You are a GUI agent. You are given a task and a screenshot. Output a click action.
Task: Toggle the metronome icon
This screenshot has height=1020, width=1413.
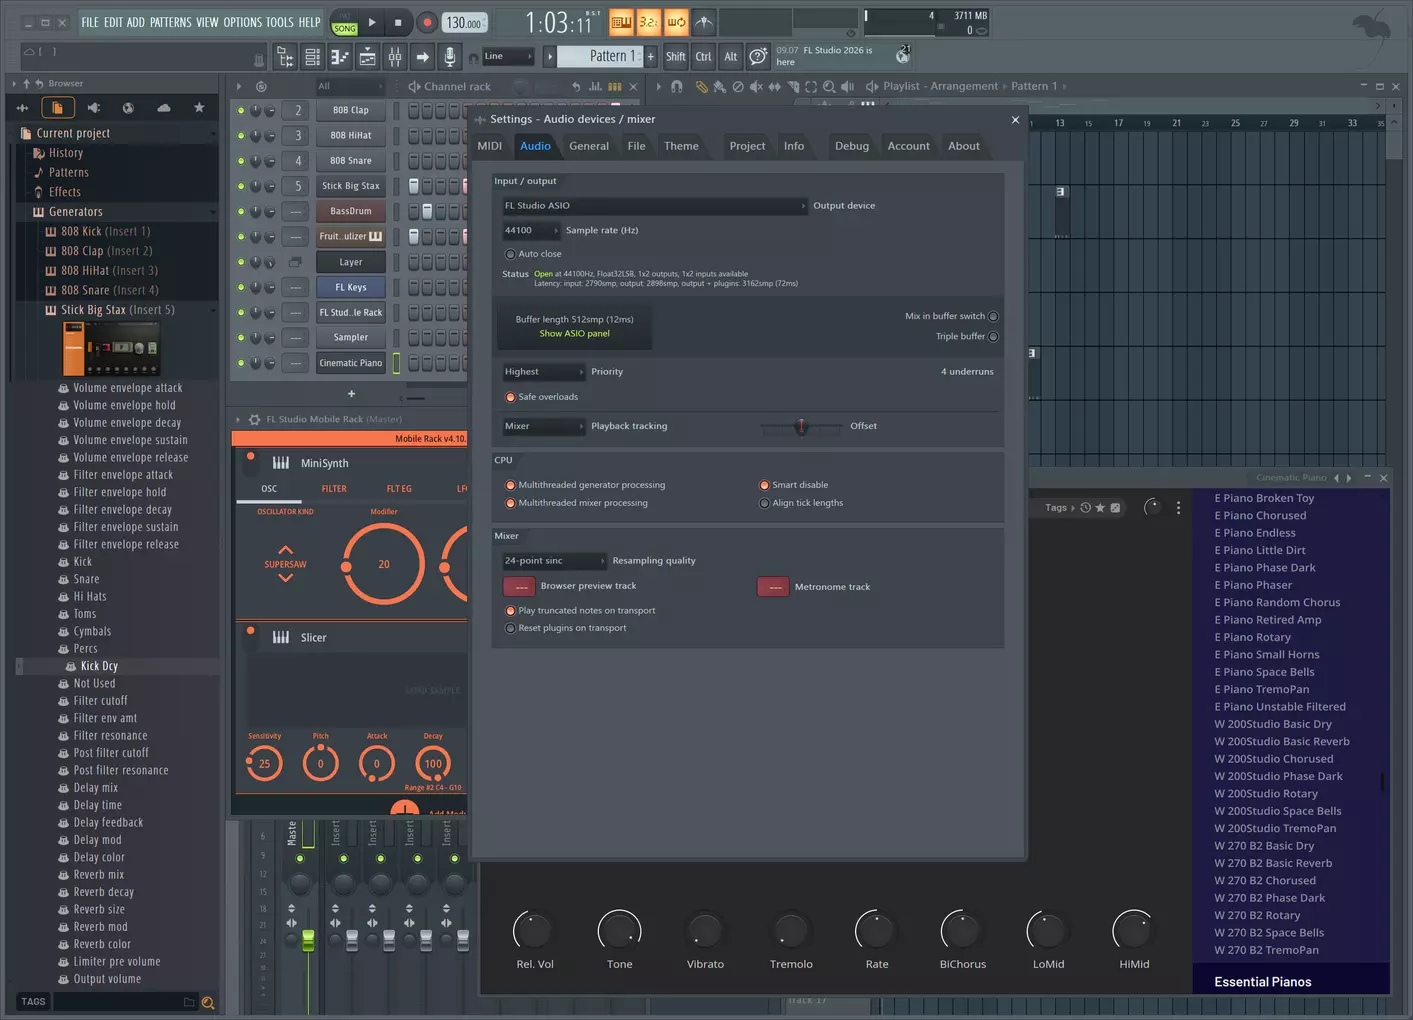pyautogui.click(x=704, y=22)
